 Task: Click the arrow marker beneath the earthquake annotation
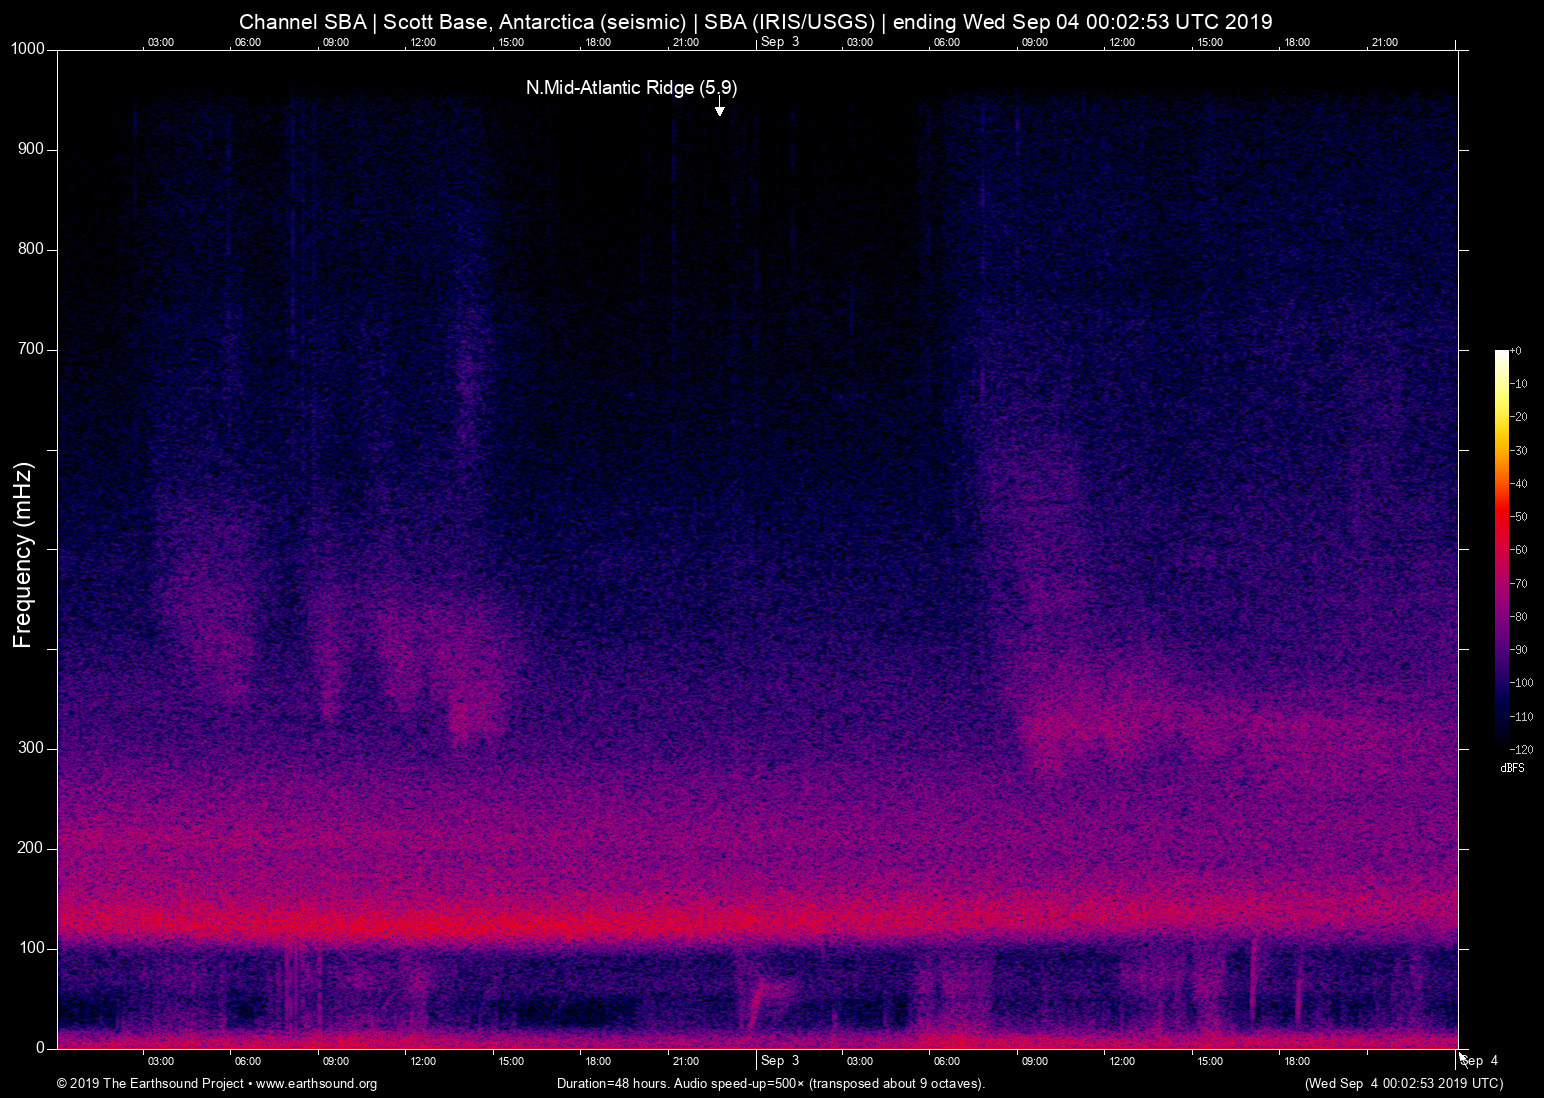[719, 108]
